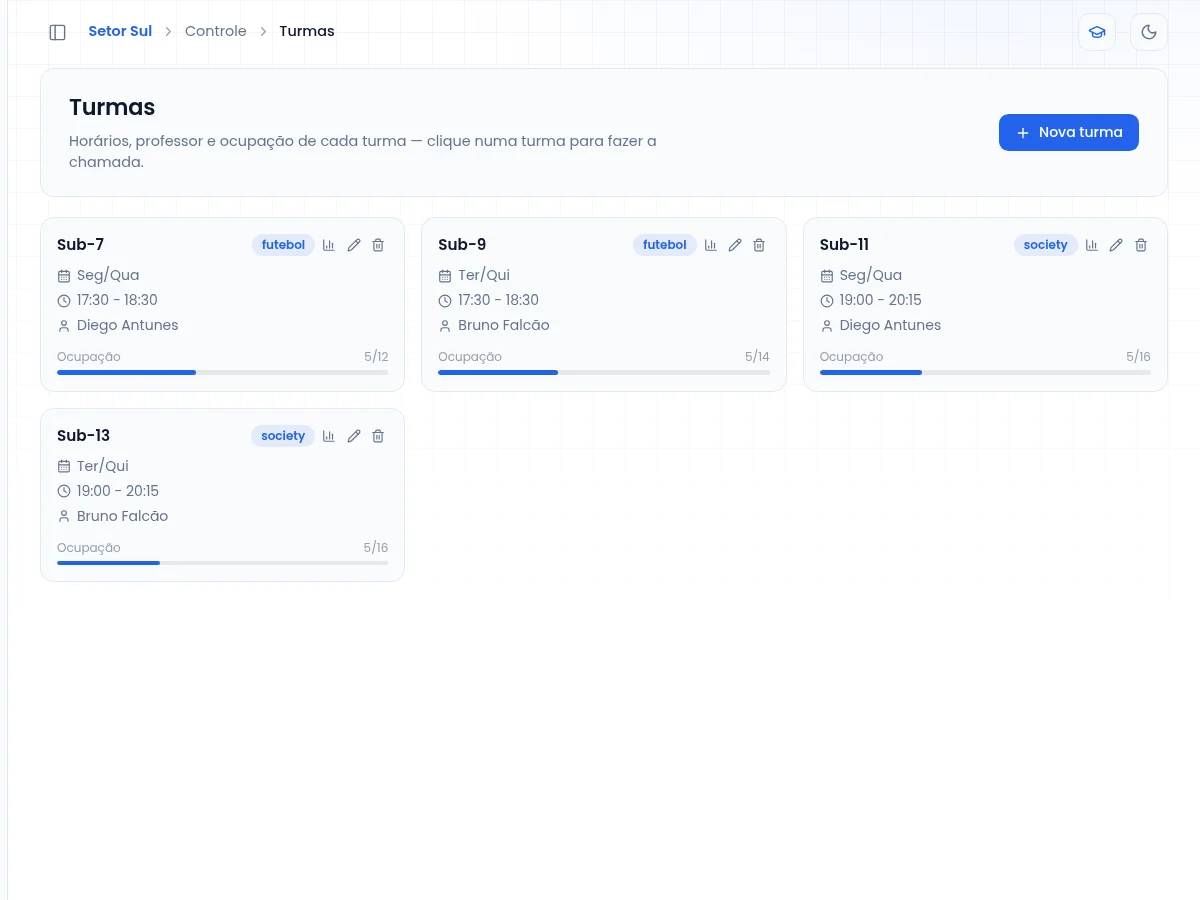Click the futebol tag on Sub-9
The height and width of the screenshot is (900, 1200).
click(665, 245)
